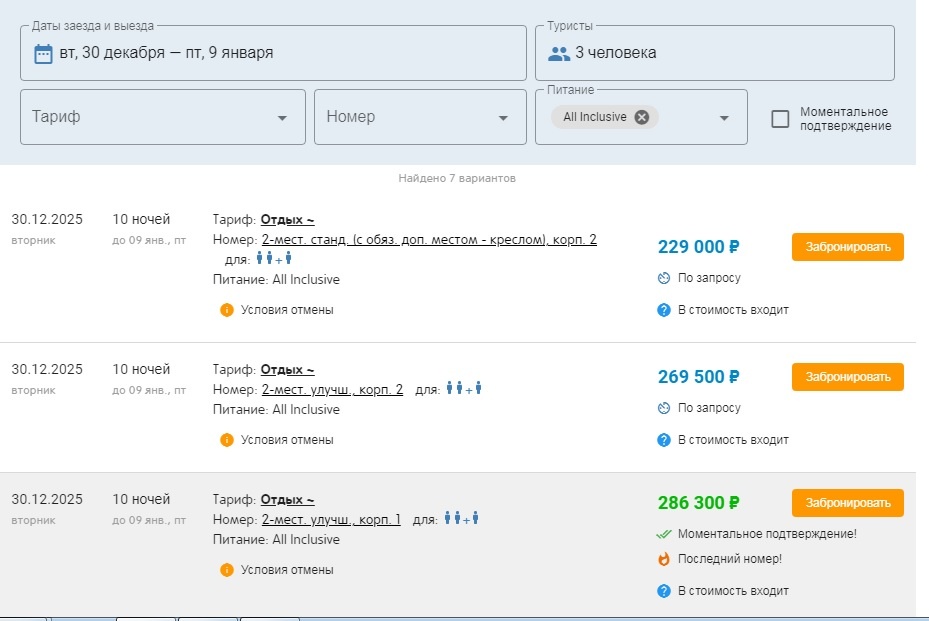The image size is (929, 621).
Task: Click the green price 286 300 ₽
Action: point(699,503)
